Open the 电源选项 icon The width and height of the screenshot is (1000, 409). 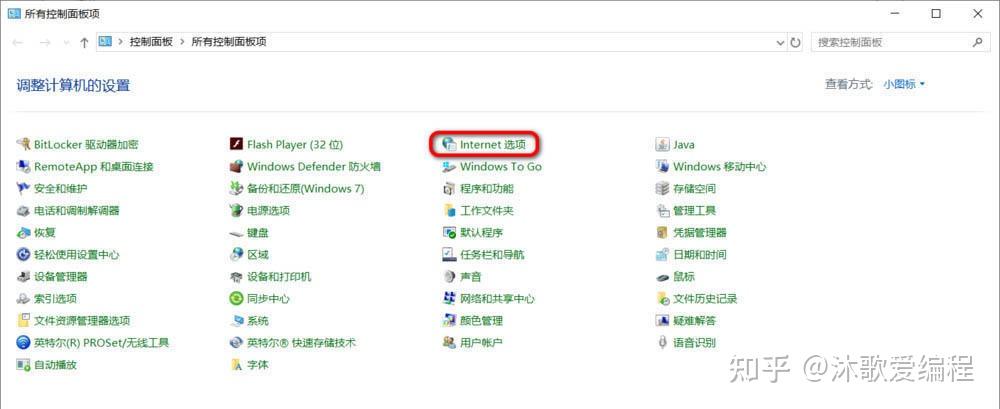pyautogui.click(x=237, y=211)
